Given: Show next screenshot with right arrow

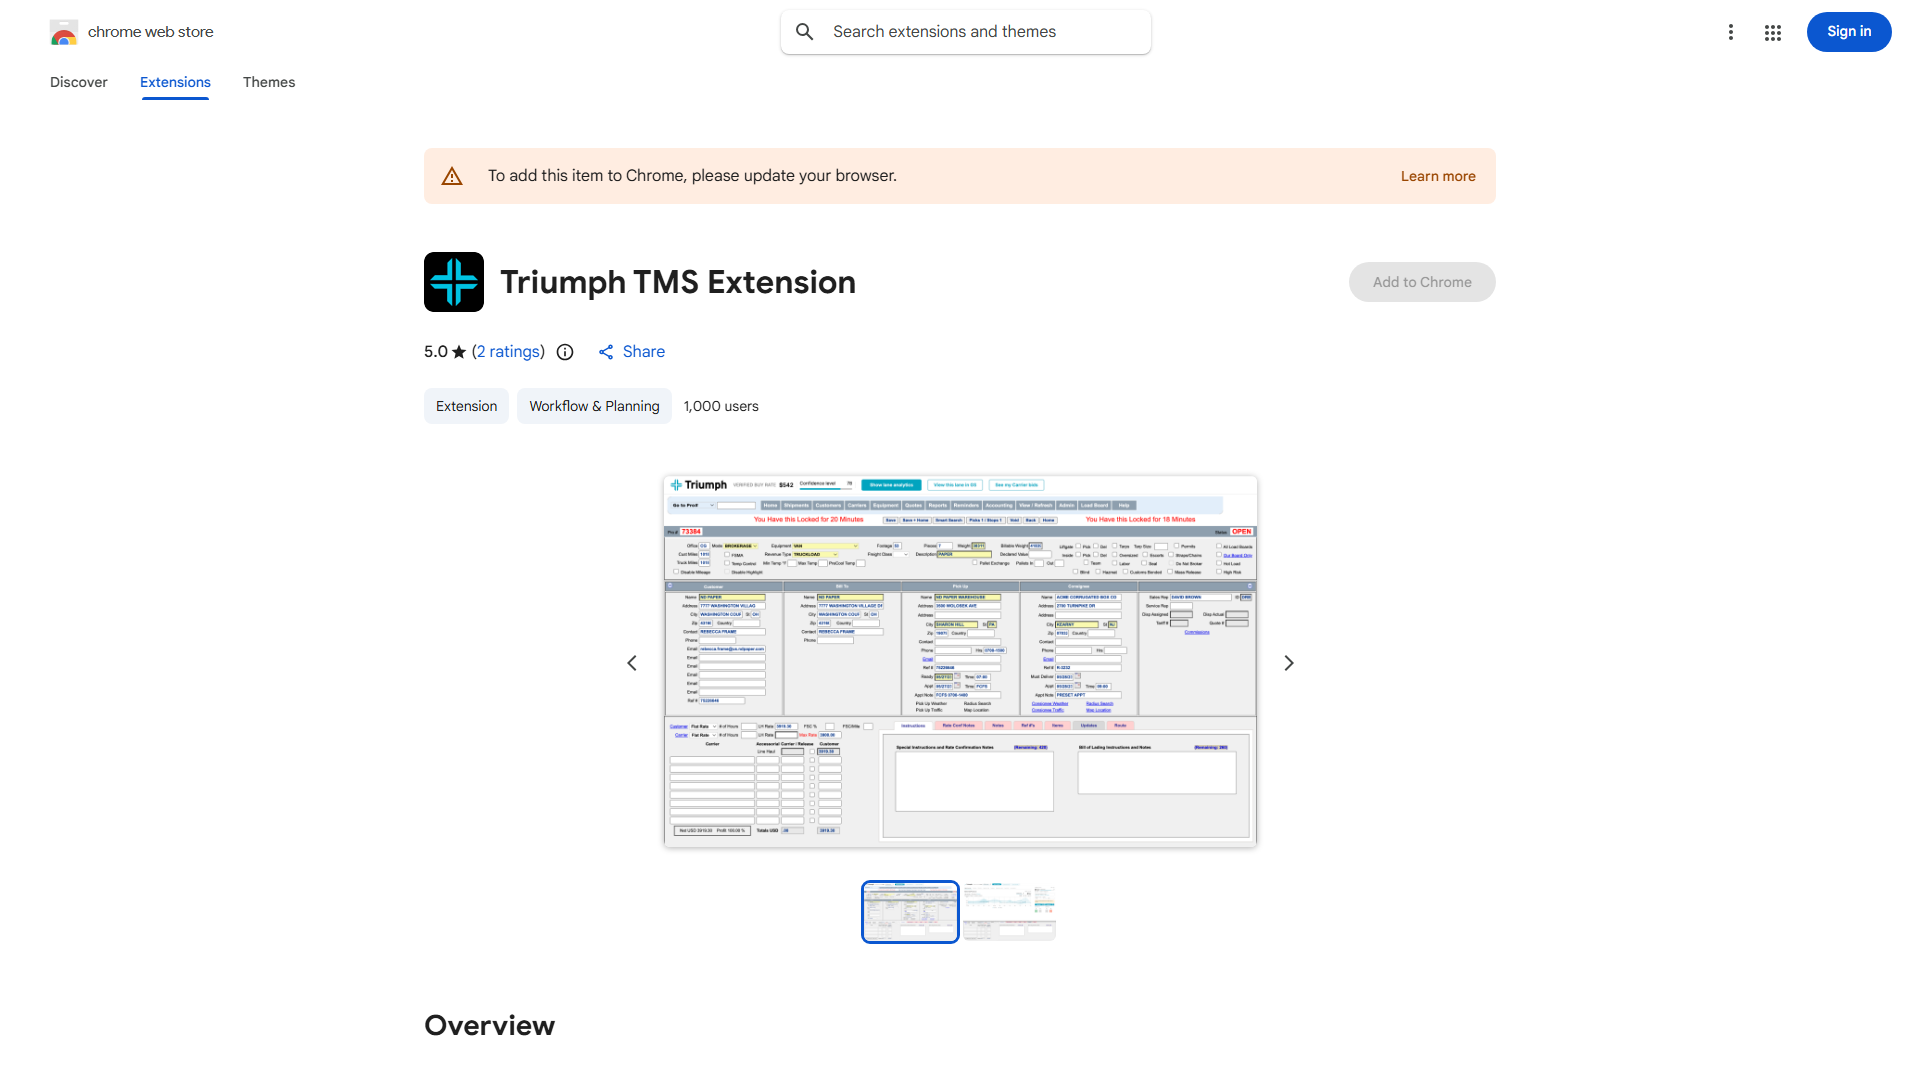Looking at the screenshot, I should click(1288, 663).
